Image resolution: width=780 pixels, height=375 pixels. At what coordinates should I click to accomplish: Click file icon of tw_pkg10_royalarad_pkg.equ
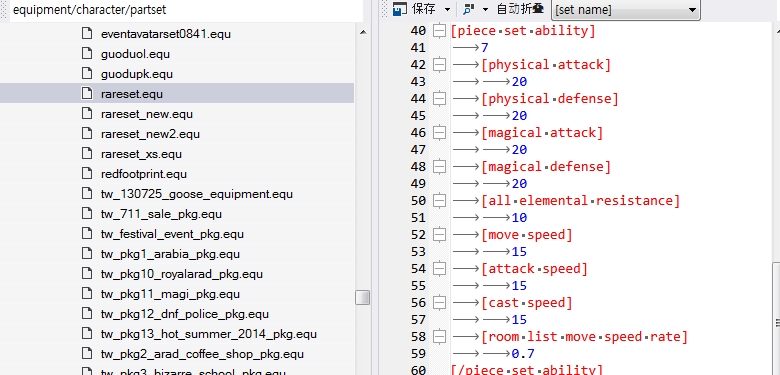(87, 274)
